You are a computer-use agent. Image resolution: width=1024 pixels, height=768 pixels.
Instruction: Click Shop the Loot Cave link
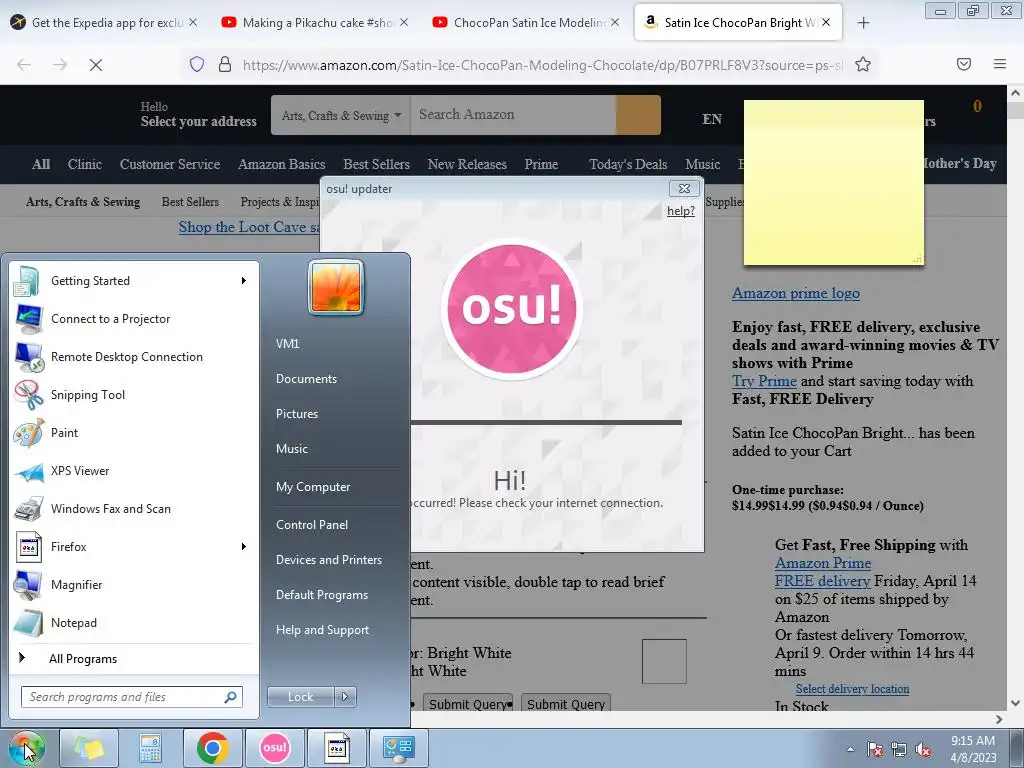[x=249, y=227]
